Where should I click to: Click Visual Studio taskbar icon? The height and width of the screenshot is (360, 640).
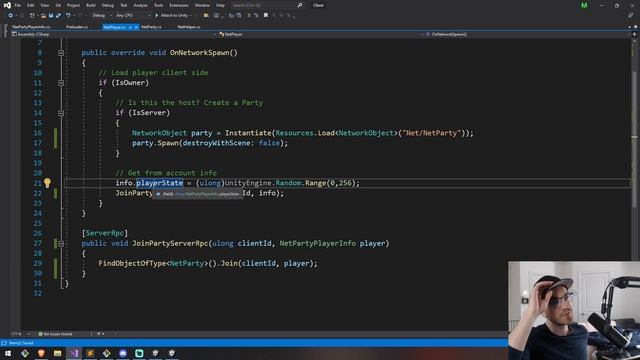coord(74,353)
